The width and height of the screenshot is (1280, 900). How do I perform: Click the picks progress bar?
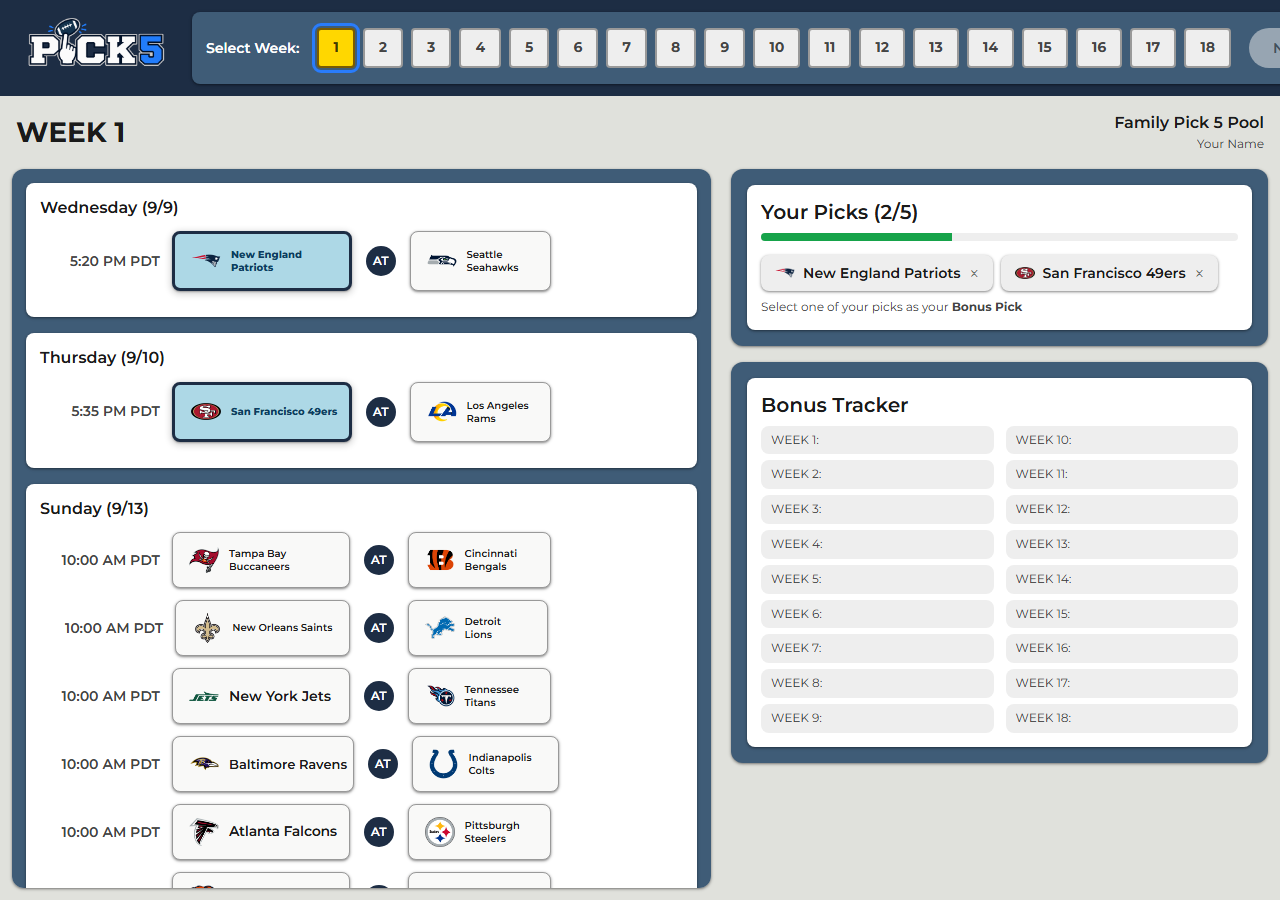[999, 237]
